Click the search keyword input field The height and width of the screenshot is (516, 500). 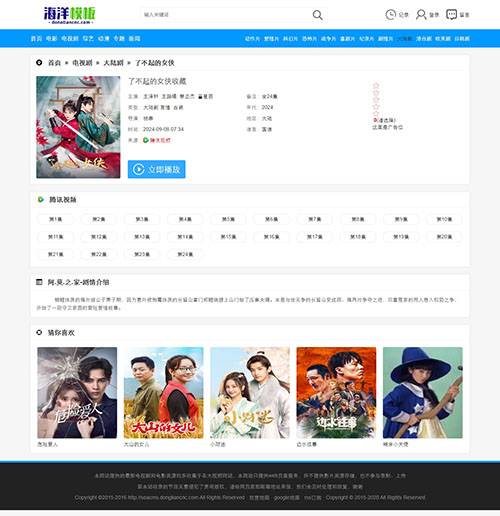tap(225, 15)
